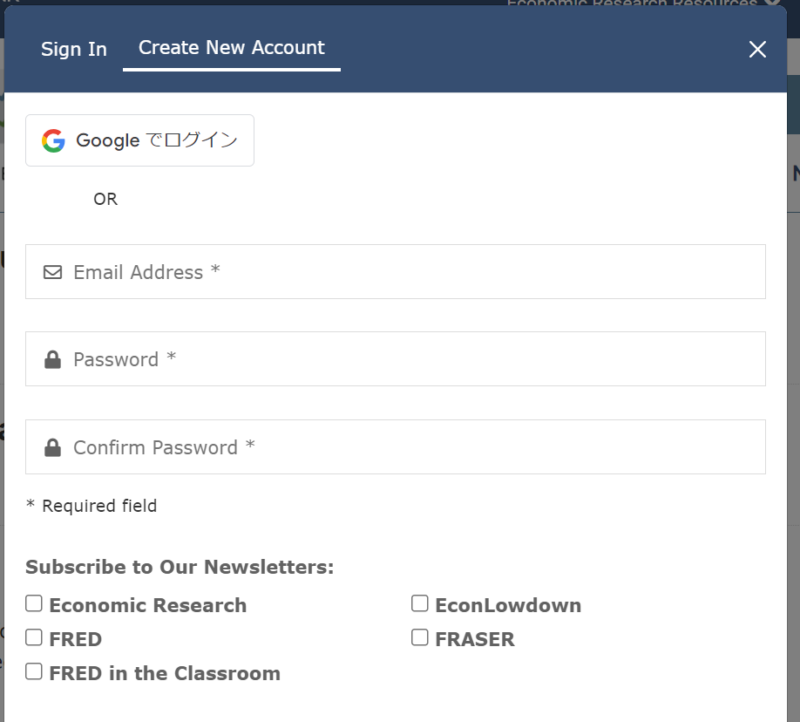Click the FRED in the Classroom label
The image size is (800, 722).
(164, 673)
